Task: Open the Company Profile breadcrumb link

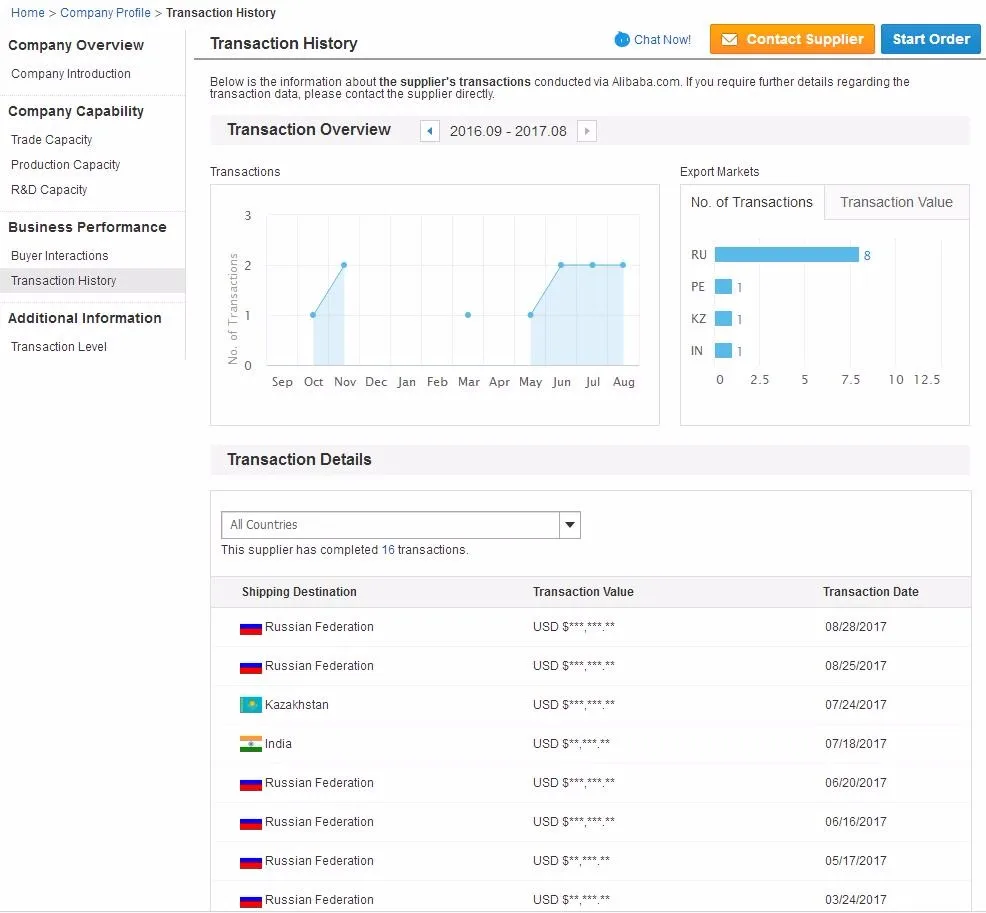Action: [x=105, y=13]
